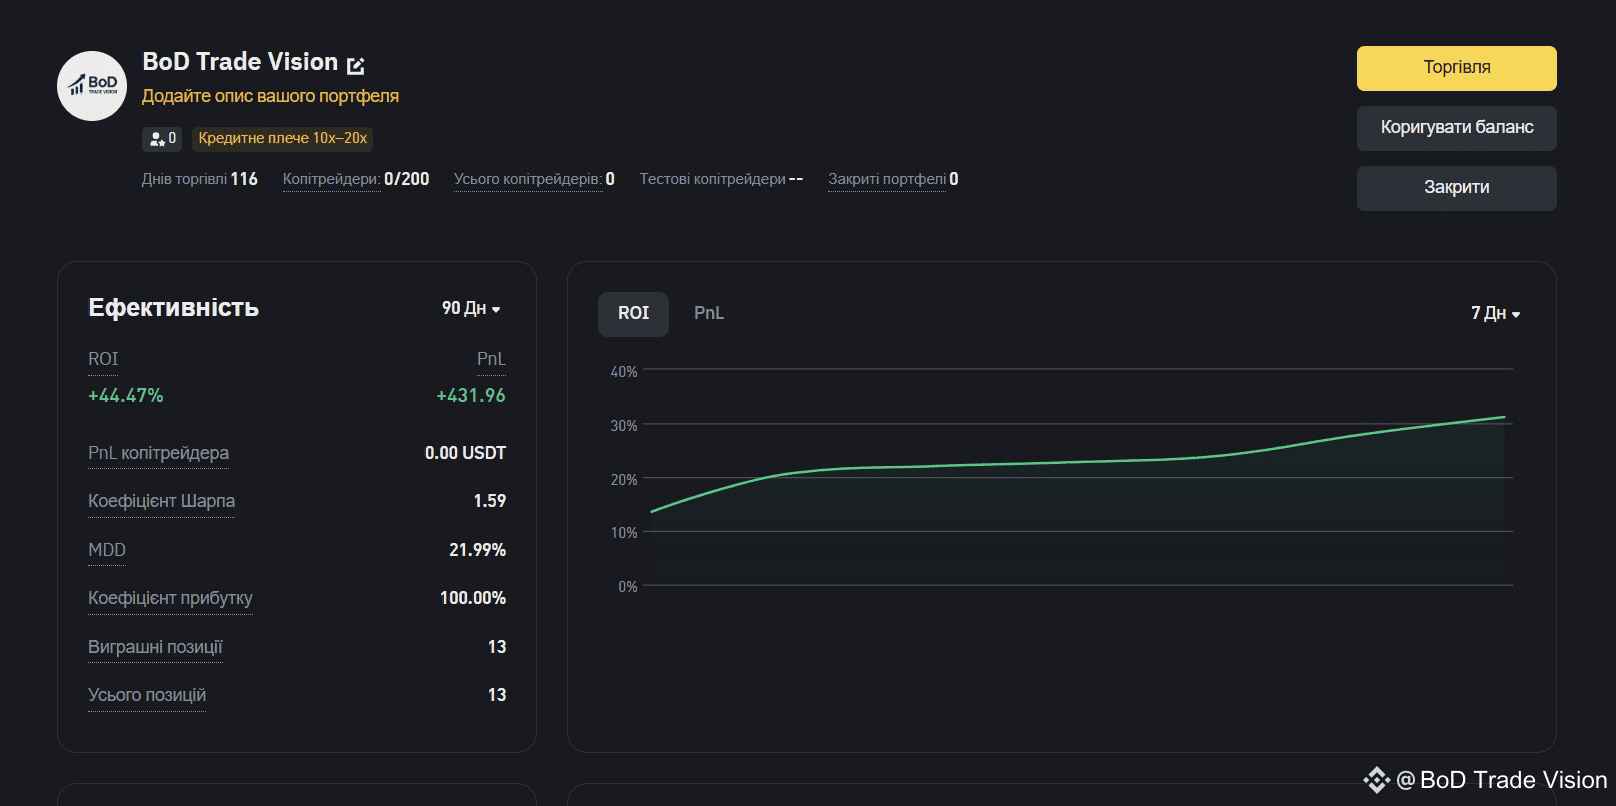The height and width of the screenshot is (806, 1616).
Task: Click the Копітрейдери label
Action: click(x=331, y=179)
